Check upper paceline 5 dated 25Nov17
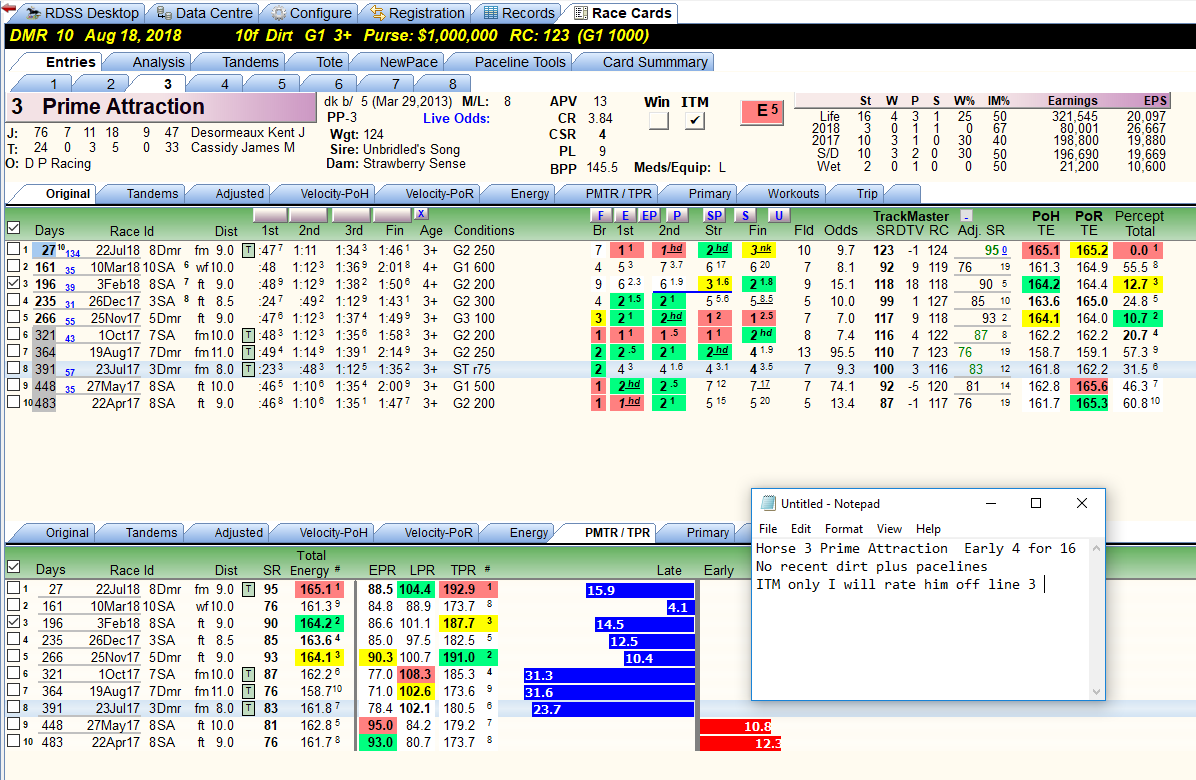The height and width of the screenshot is (780, 1196). 13,317
